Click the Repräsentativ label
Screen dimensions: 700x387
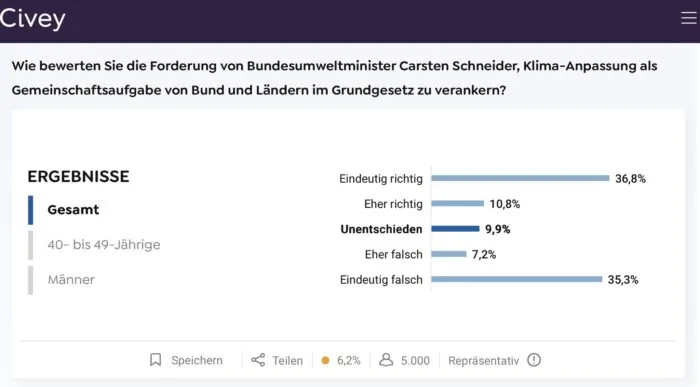point(483,361)
